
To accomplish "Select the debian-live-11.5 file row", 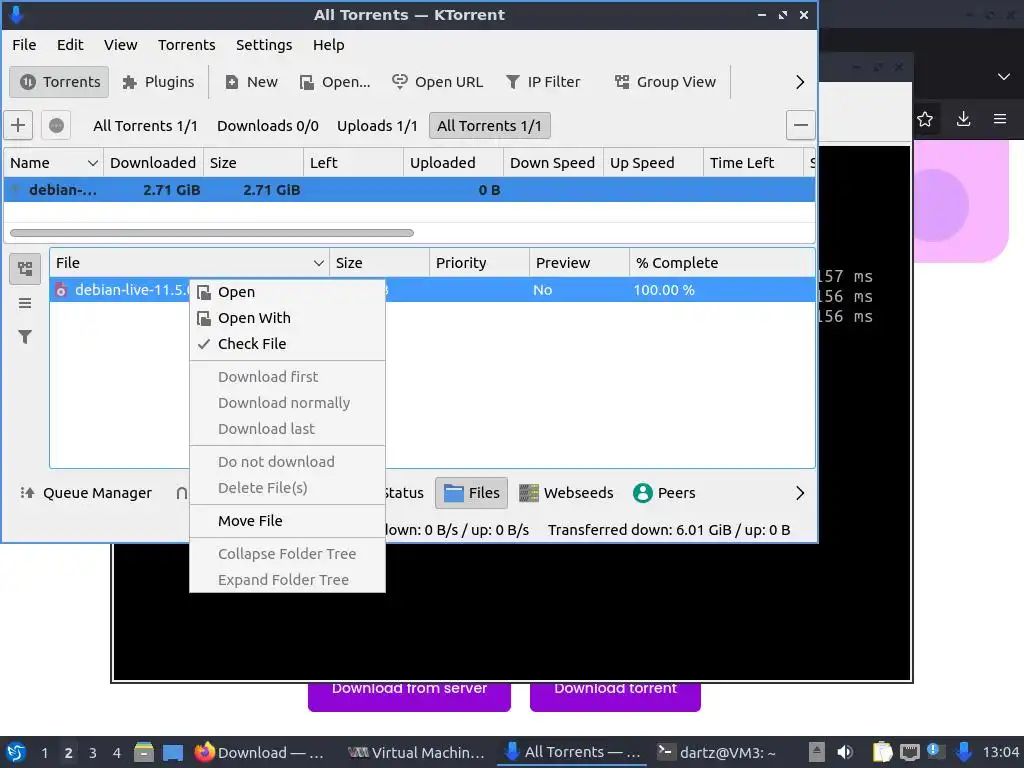I will tap(432, 290).
